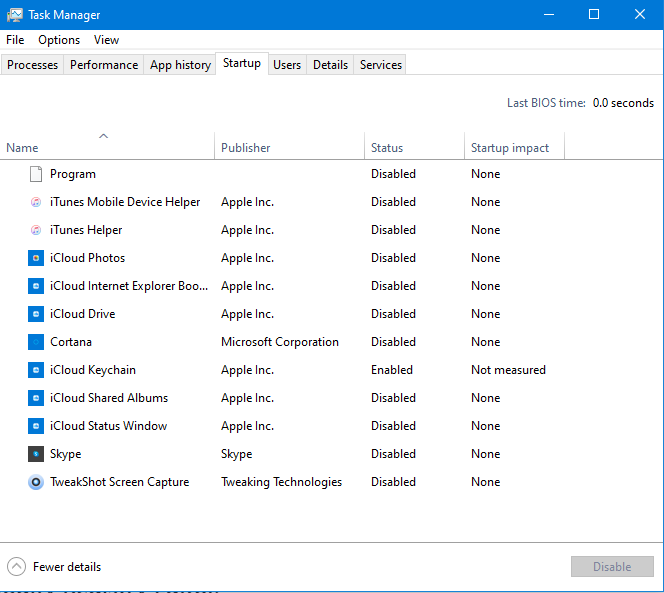Switch to the Processes tab
This screenshot has height=593, width=664.
(32, 65)
